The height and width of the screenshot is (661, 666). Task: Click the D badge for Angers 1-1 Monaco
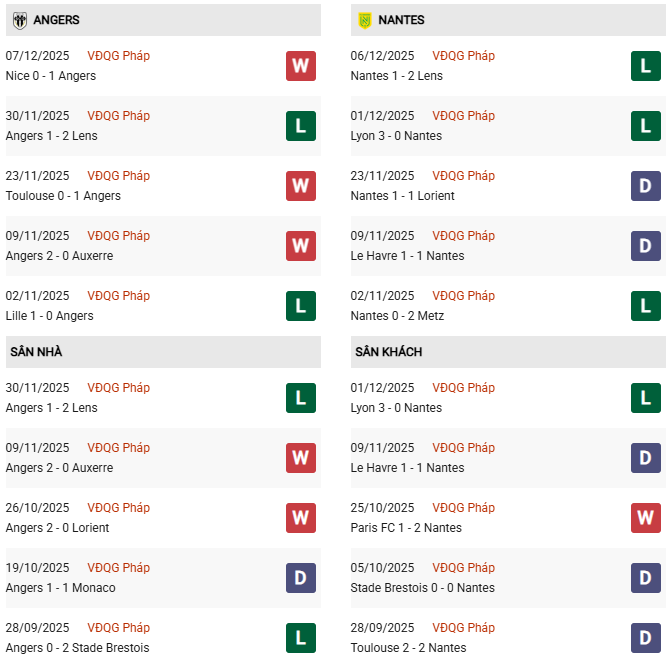[300, 578]
